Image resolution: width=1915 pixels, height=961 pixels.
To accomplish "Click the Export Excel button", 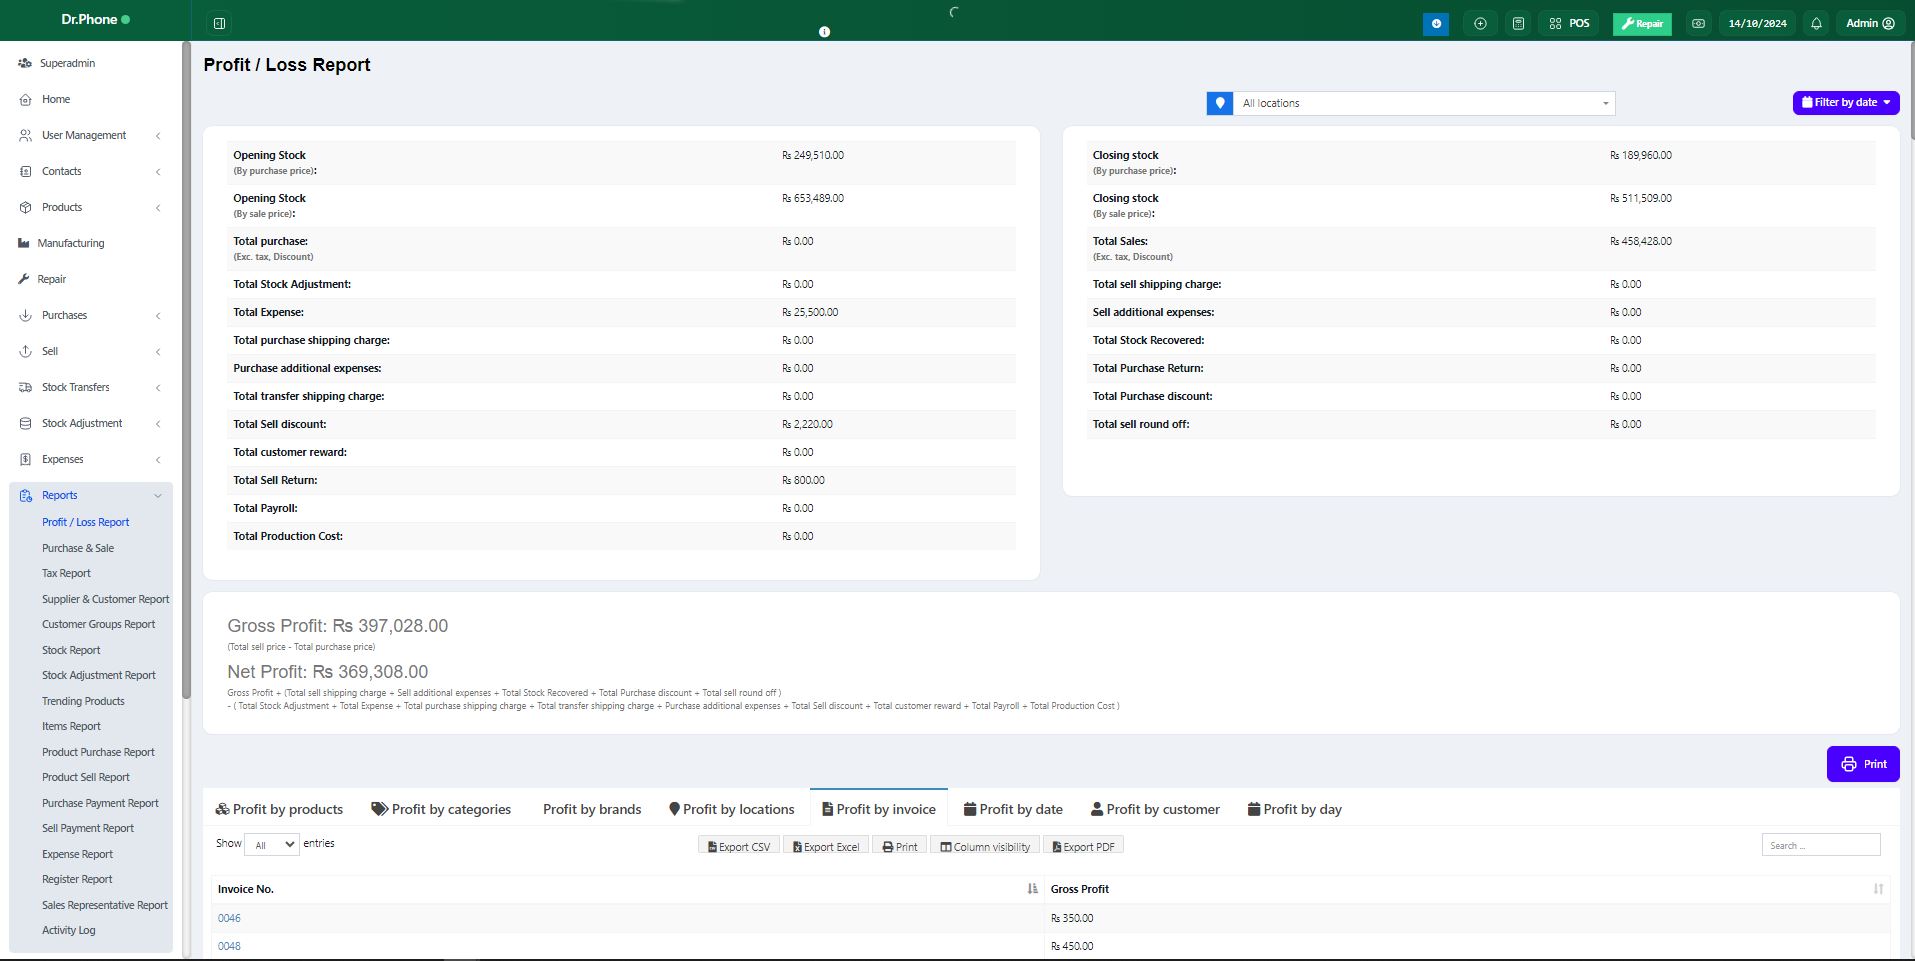I will [826, 846].
